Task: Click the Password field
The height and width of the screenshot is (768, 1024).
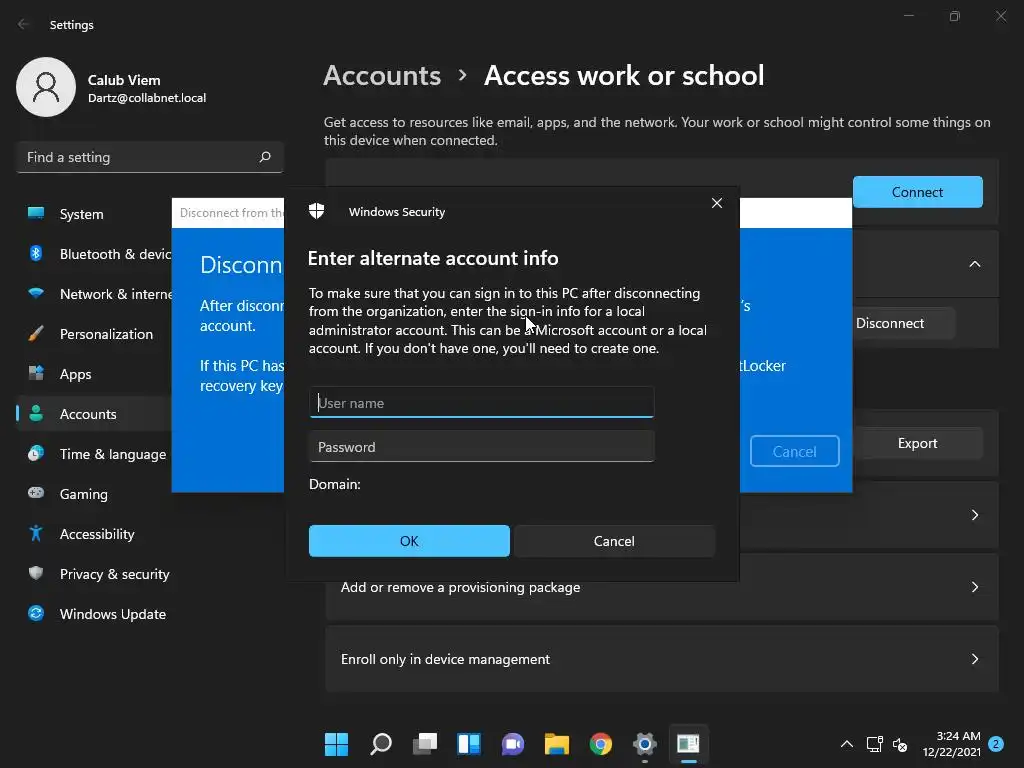Action: (x=481, y=447)
